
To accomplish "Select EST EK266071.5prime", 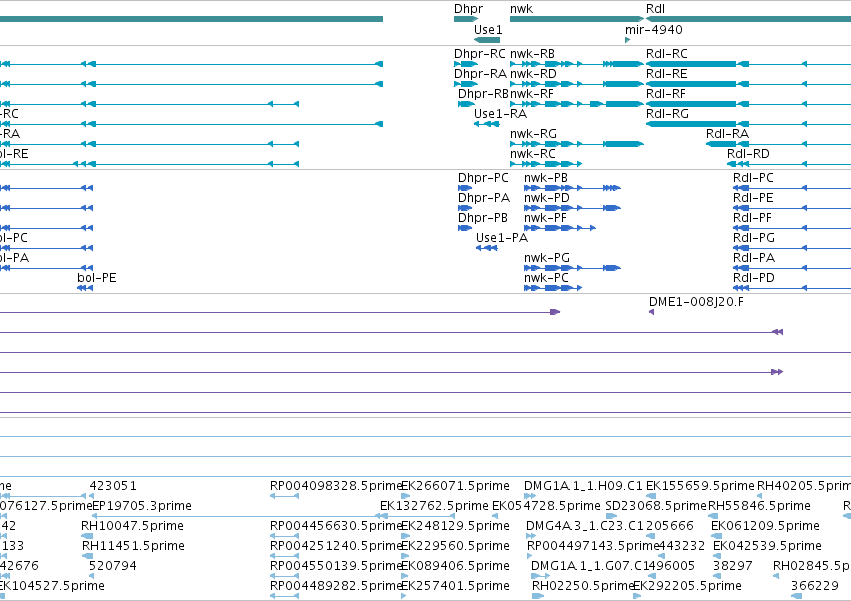I will [405, 496].
